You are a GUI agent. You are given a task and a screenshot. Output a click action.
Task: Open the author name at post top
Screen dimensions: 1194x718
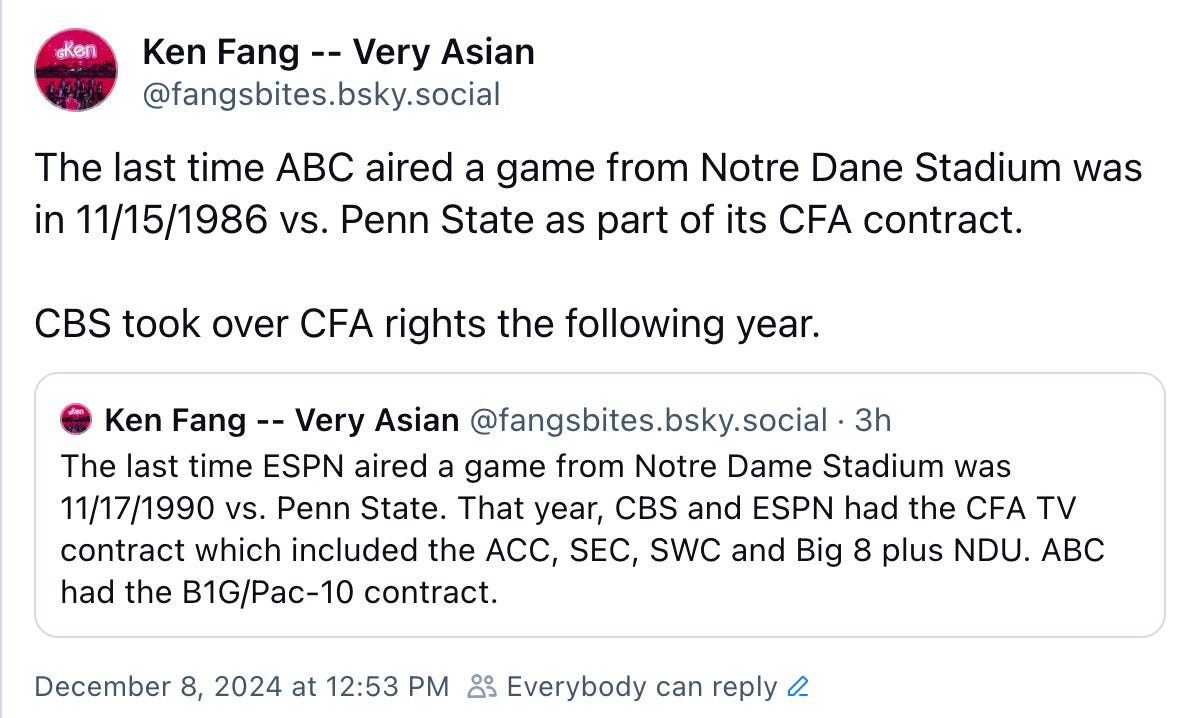coord(338,53)
